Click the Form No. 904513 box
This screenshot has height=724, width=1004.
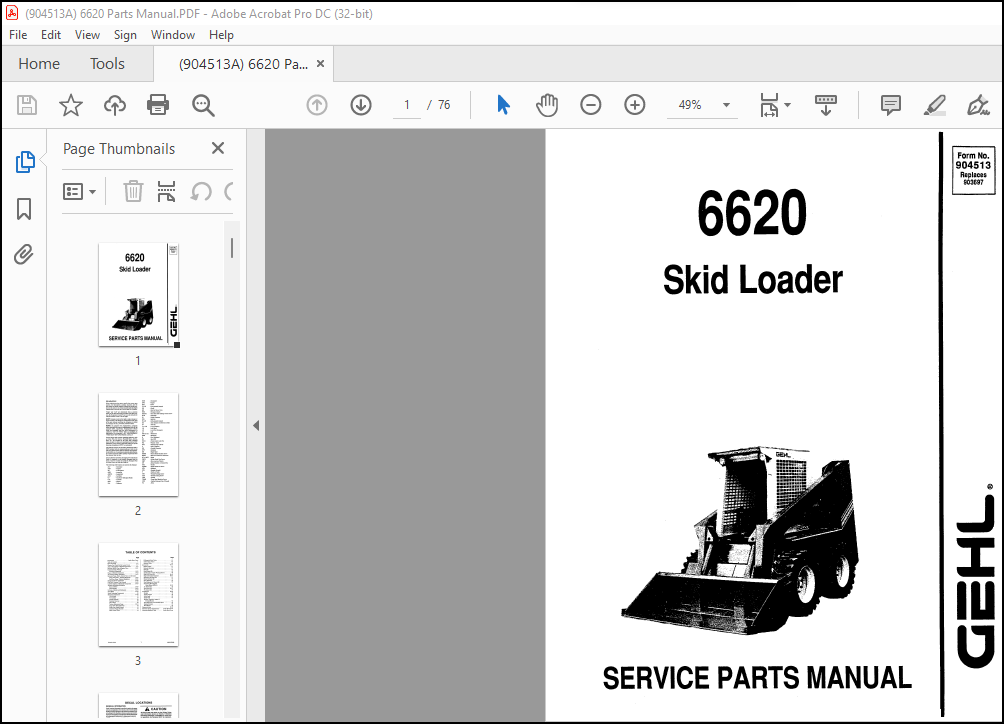pos(973,170)
